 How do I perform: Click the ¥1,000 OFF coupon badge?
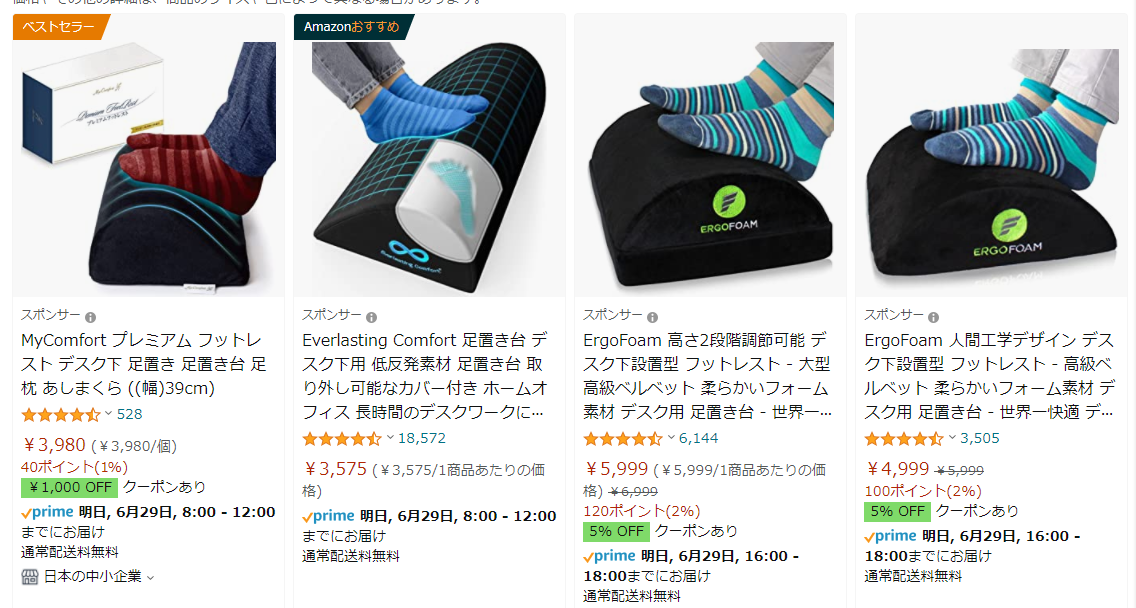[70, 487]
